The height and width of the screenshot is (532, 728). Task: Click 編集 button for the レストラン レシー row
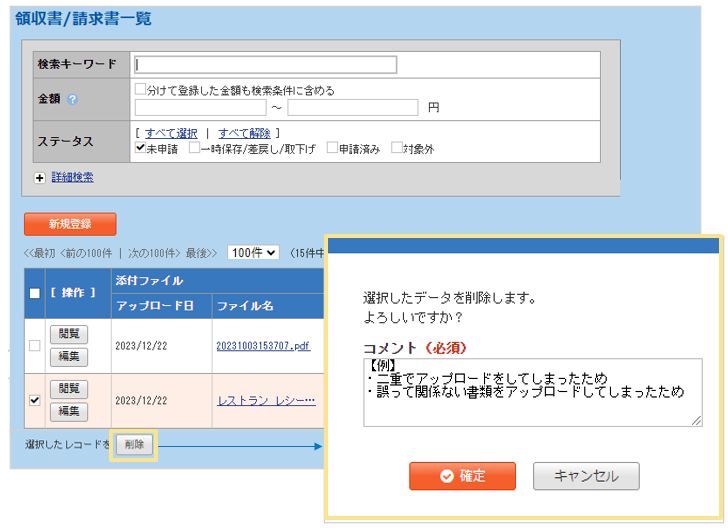pyautogui.click(x=69, y=410)
